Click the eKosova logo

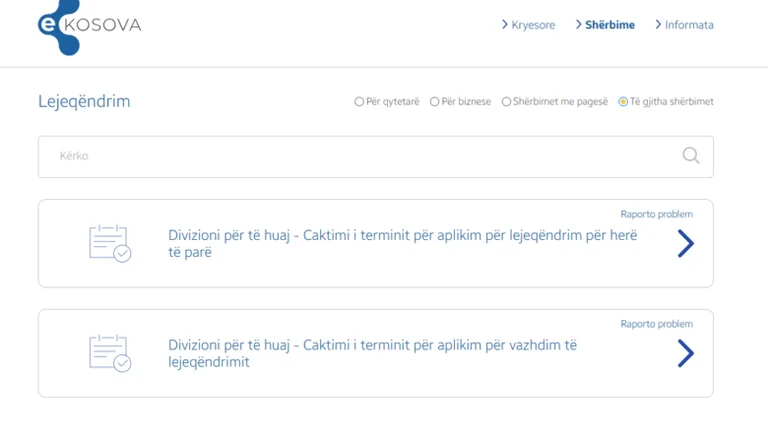[x=89, y=27]
